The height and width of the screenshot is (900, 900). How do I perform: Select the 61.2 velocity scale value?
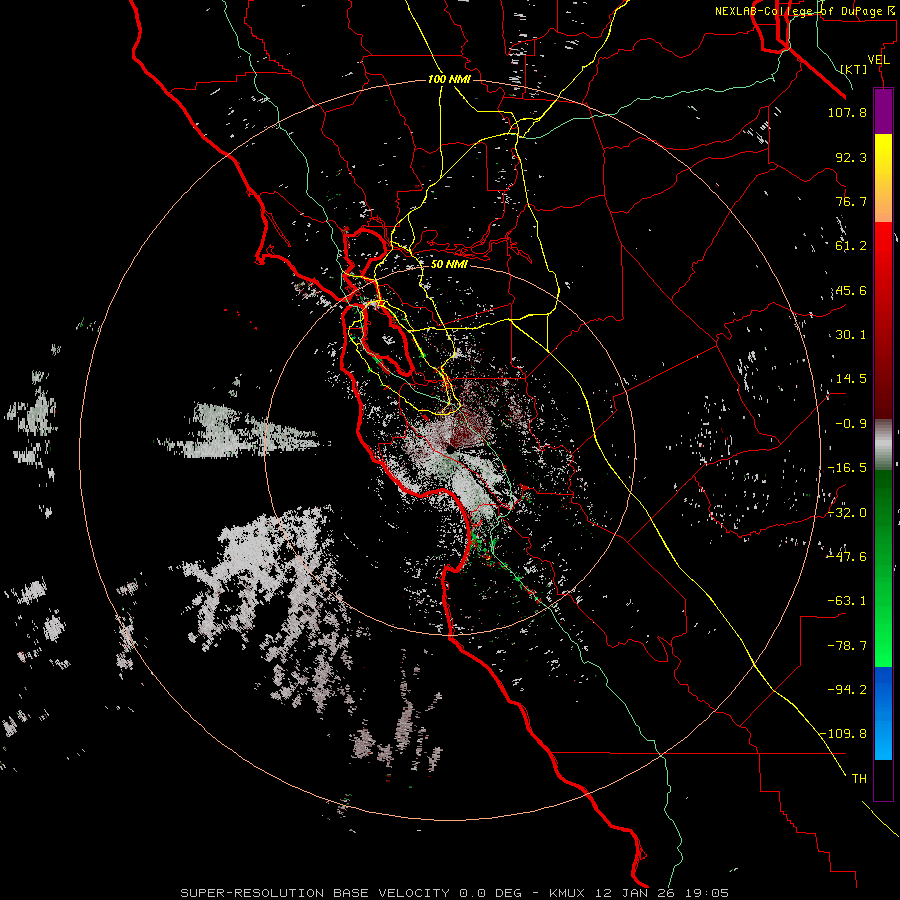tap(851, 246)
